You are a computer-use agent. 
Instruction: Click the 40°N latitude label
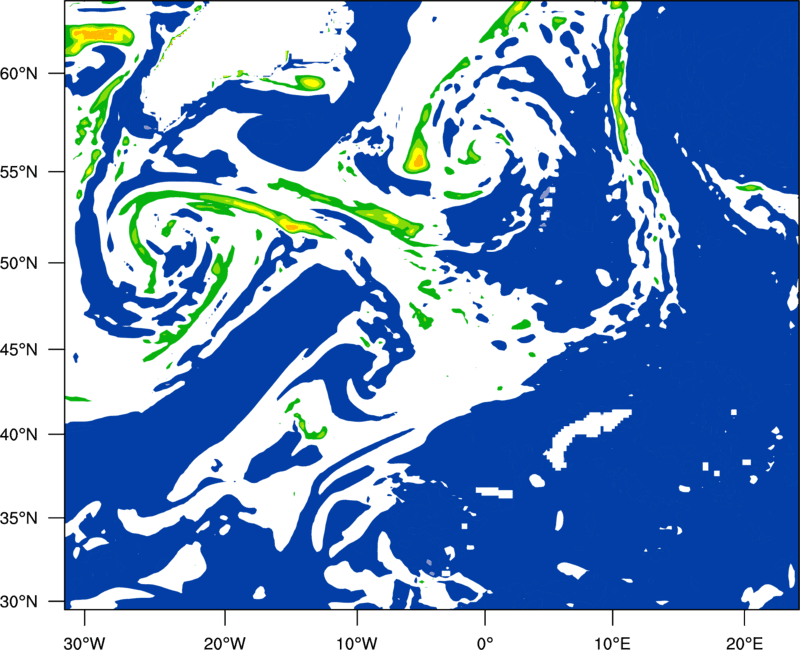(19, 435)
